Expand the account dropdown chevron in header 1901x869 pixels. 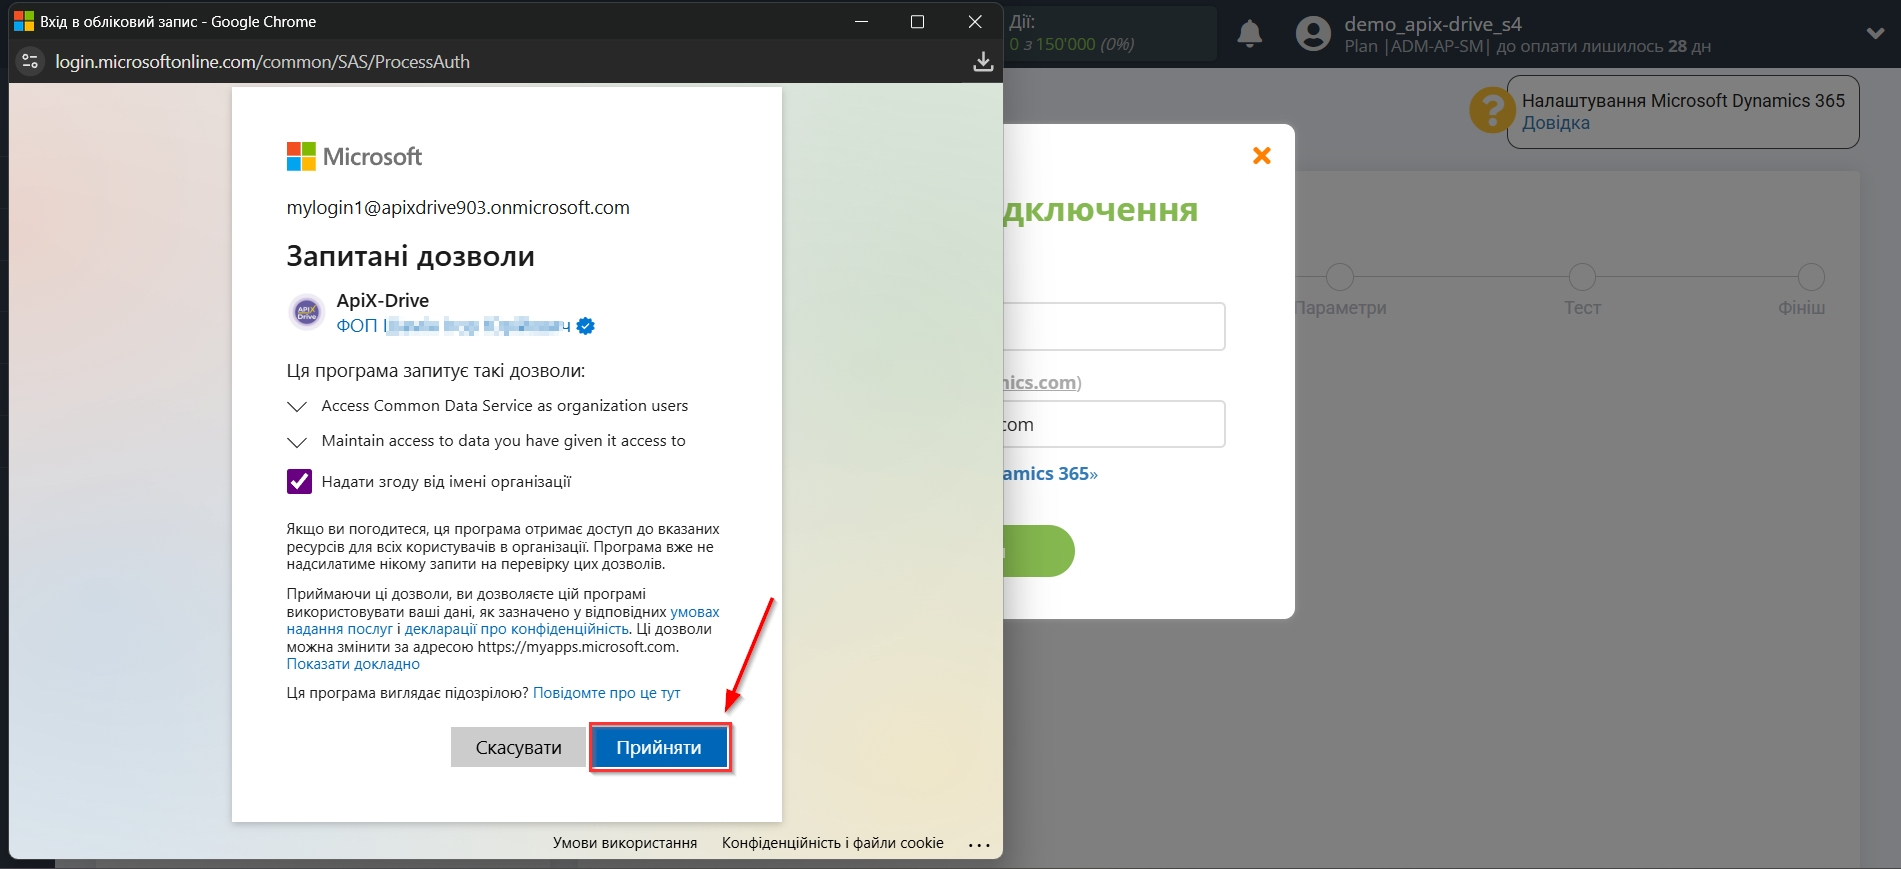[1875, 33]
